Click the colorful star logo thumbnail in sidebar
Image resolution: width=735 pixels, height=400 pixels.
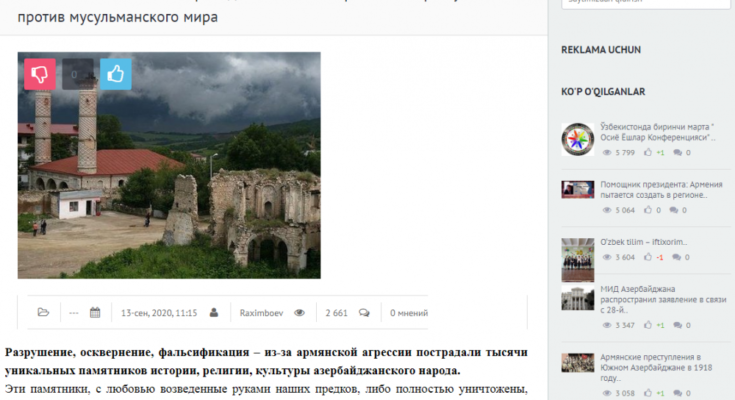(577, 139)
